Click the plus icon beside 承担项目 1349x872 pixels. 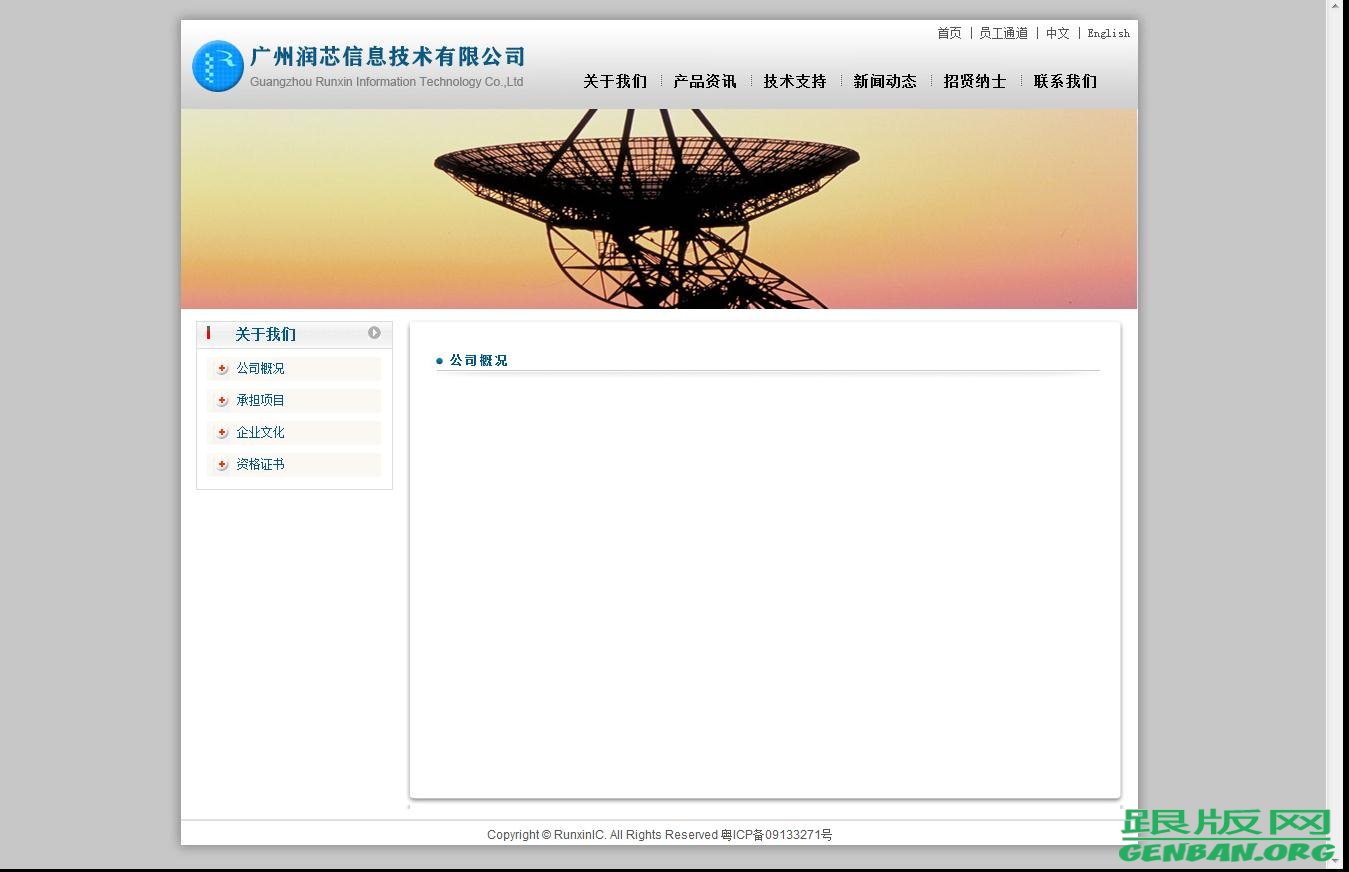(221, 401)
